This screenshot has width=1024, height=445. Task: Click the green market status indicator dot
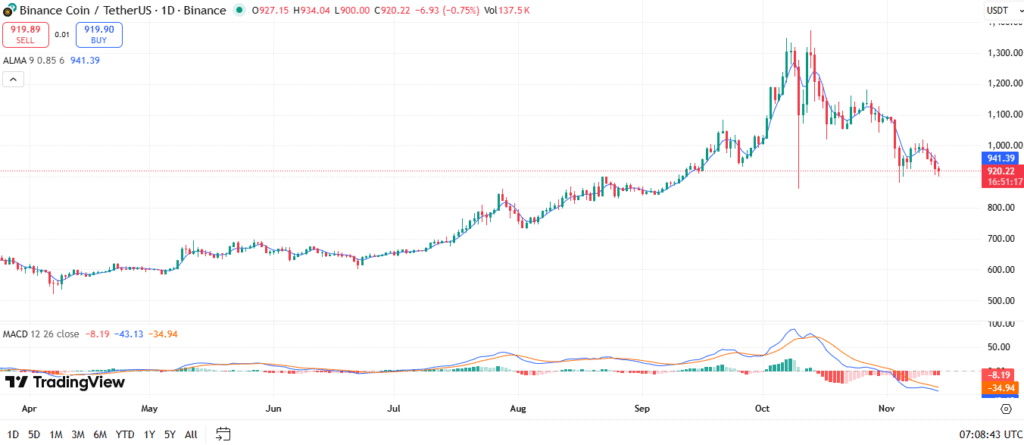tap(238, 10)
